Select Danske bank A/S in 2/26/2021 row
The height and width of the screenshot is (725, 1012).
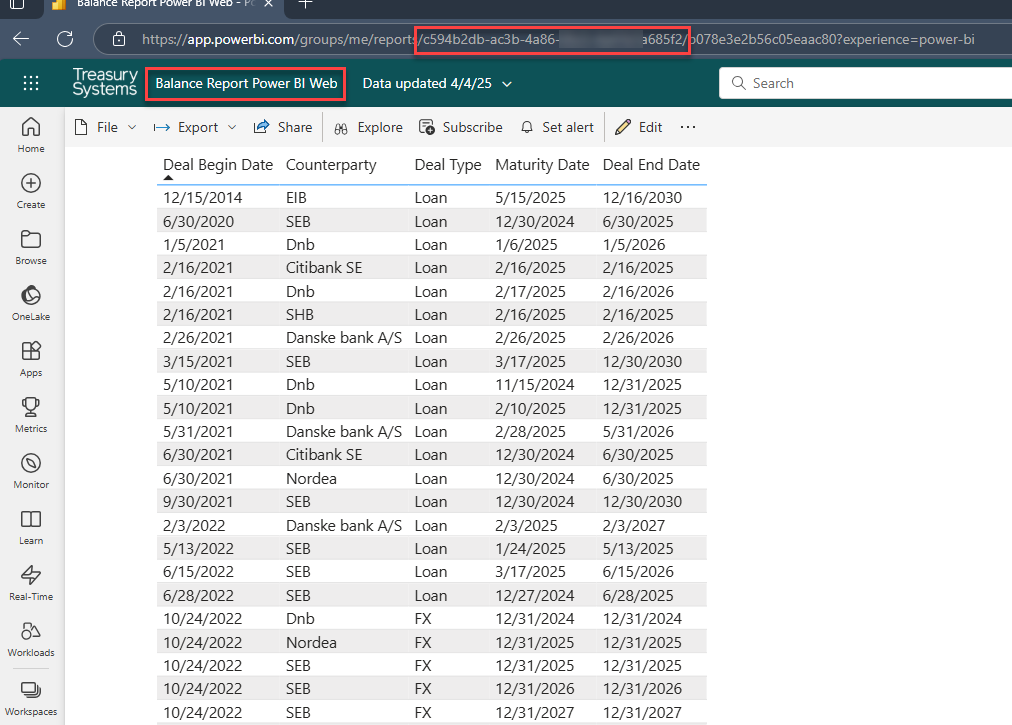(x=344, y=338)
